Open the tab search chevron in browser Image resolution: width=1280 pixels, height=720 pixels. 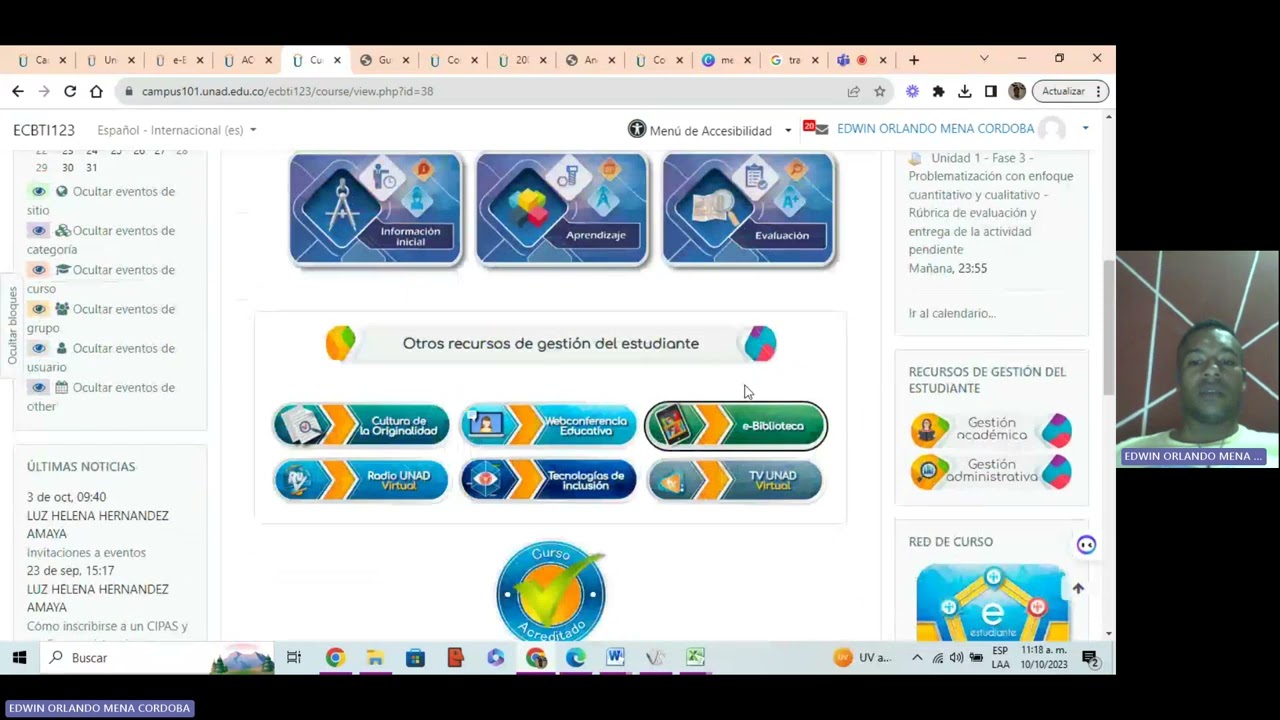point(984,59)
